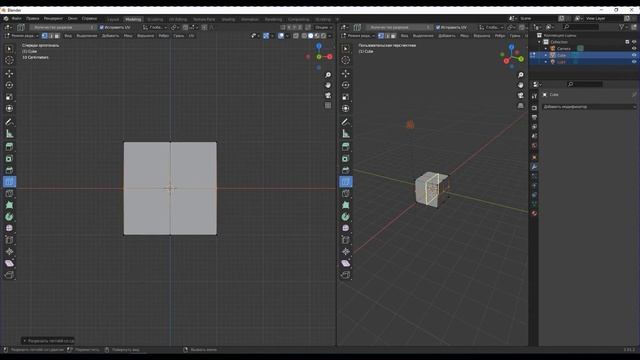Viewport: 640px width, 360px height.
Task: Select the Cube row in outliner
Action: pos(584,55)
